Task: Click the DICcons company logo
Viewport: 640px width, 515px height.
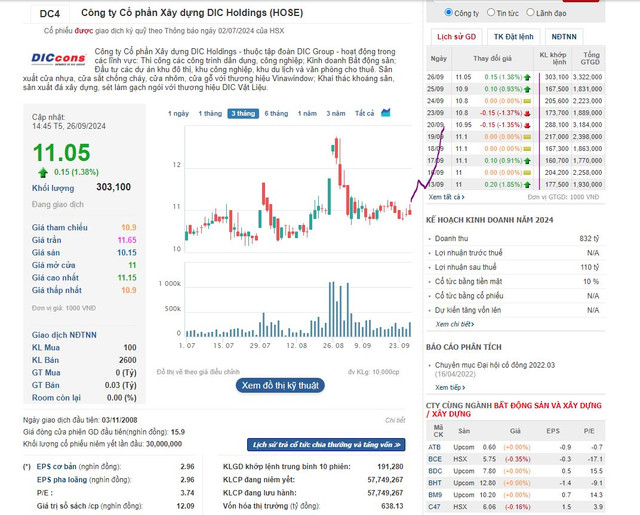Action: pyautogui.click(x=58, y=59)
